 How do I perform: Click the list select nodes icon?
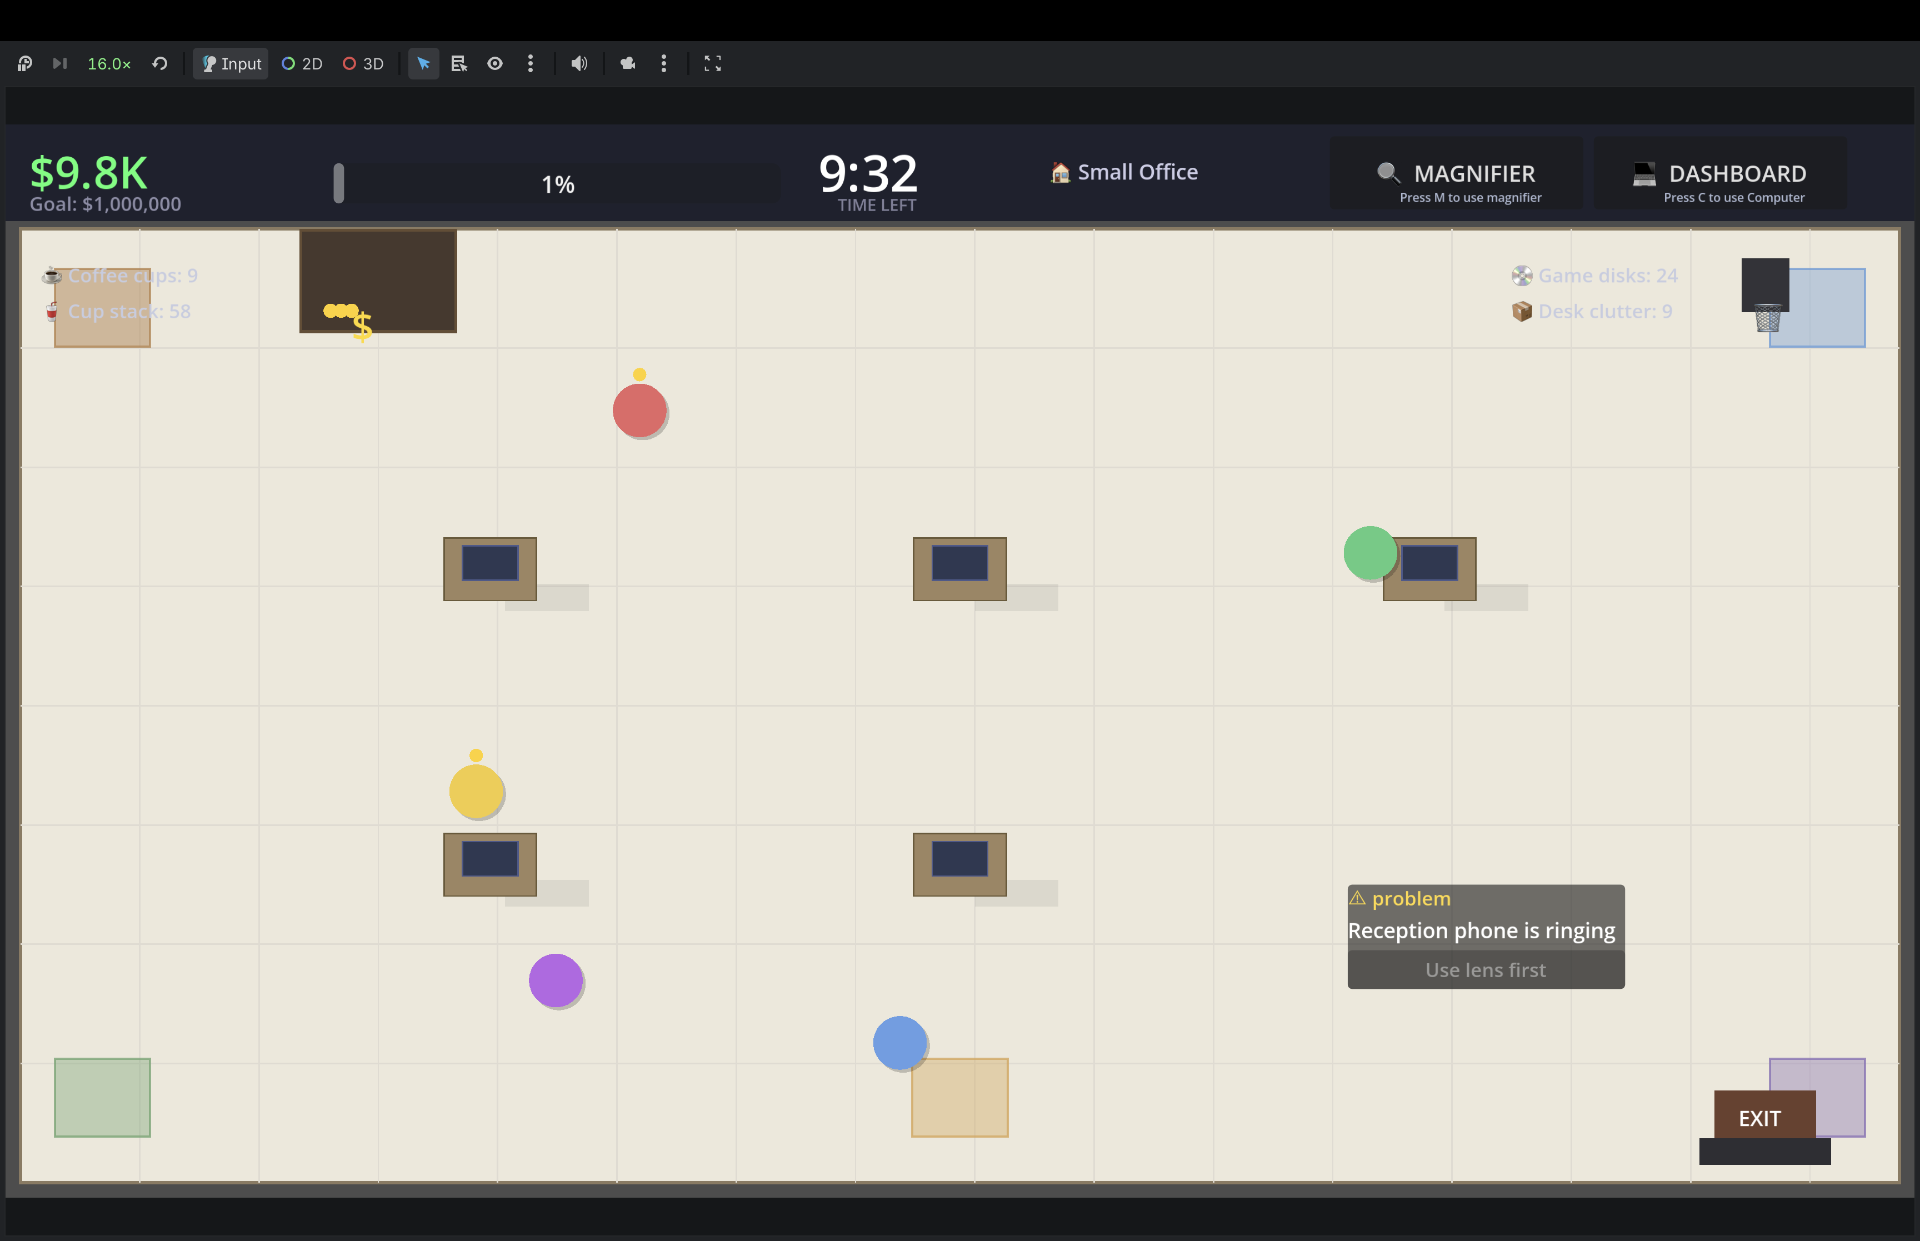coord(459,64)
